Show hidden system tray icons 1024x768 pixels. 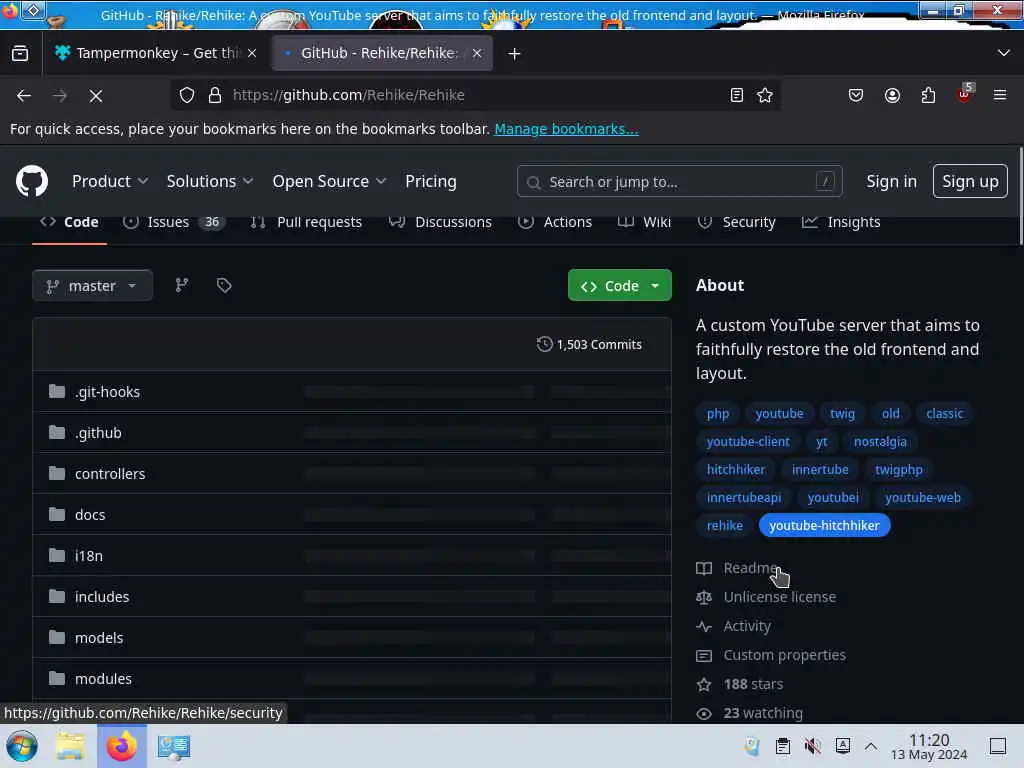(x=871, y=746)
